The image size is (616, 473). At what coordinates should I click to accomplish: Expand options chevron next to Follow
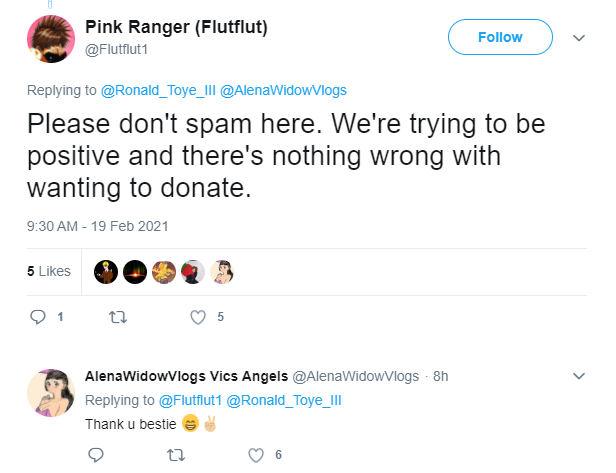tap(579, 38)
